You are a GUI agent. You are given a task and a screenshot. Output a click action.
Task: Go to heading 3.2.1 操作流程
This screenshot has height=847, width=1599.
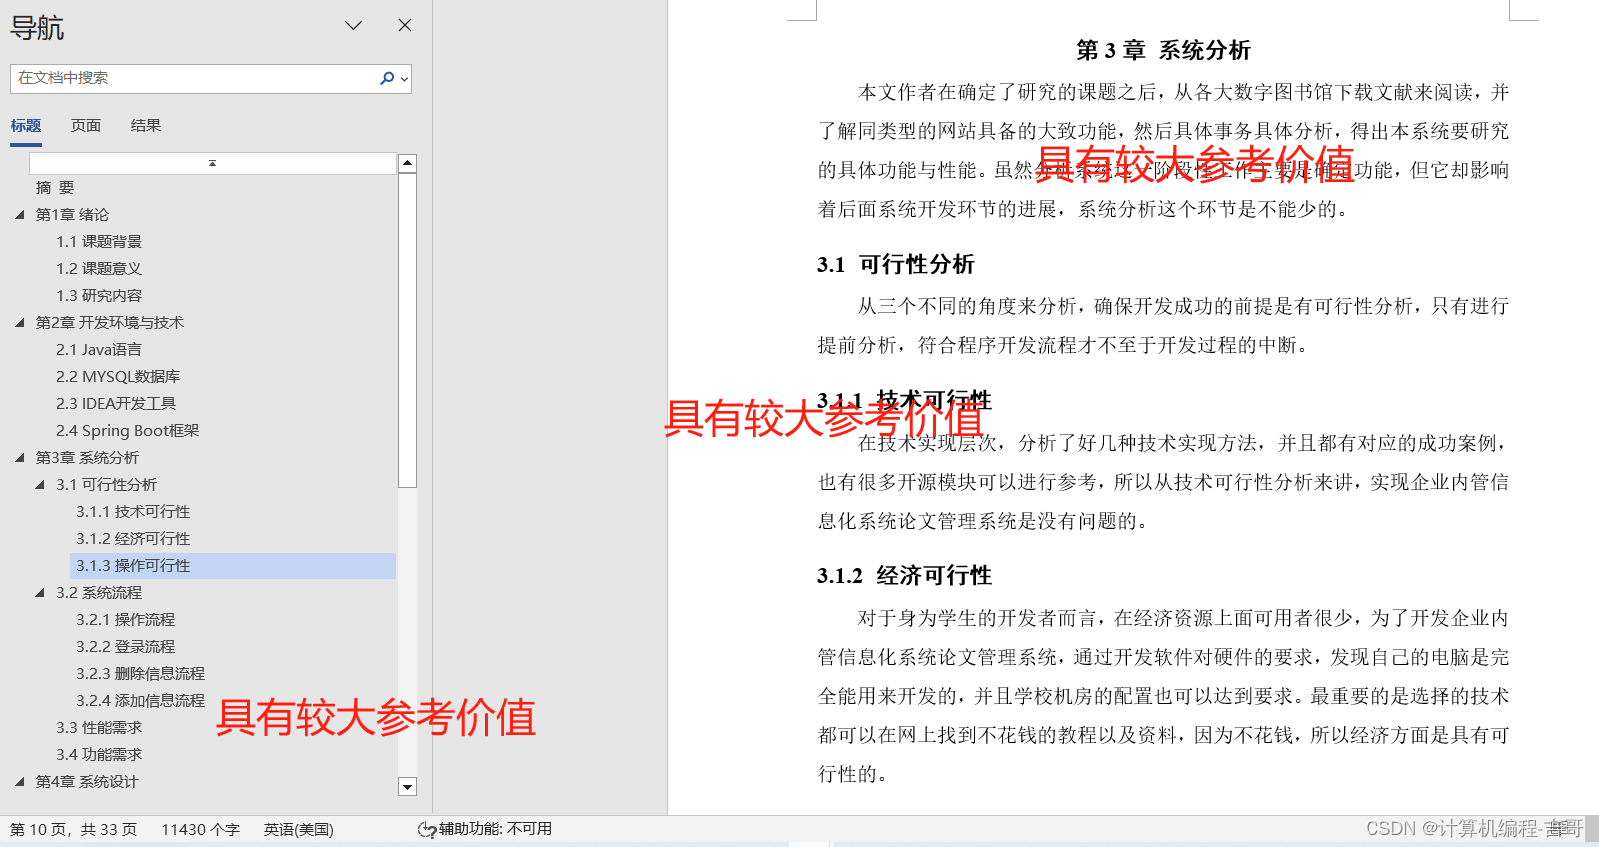pos(125,620)
